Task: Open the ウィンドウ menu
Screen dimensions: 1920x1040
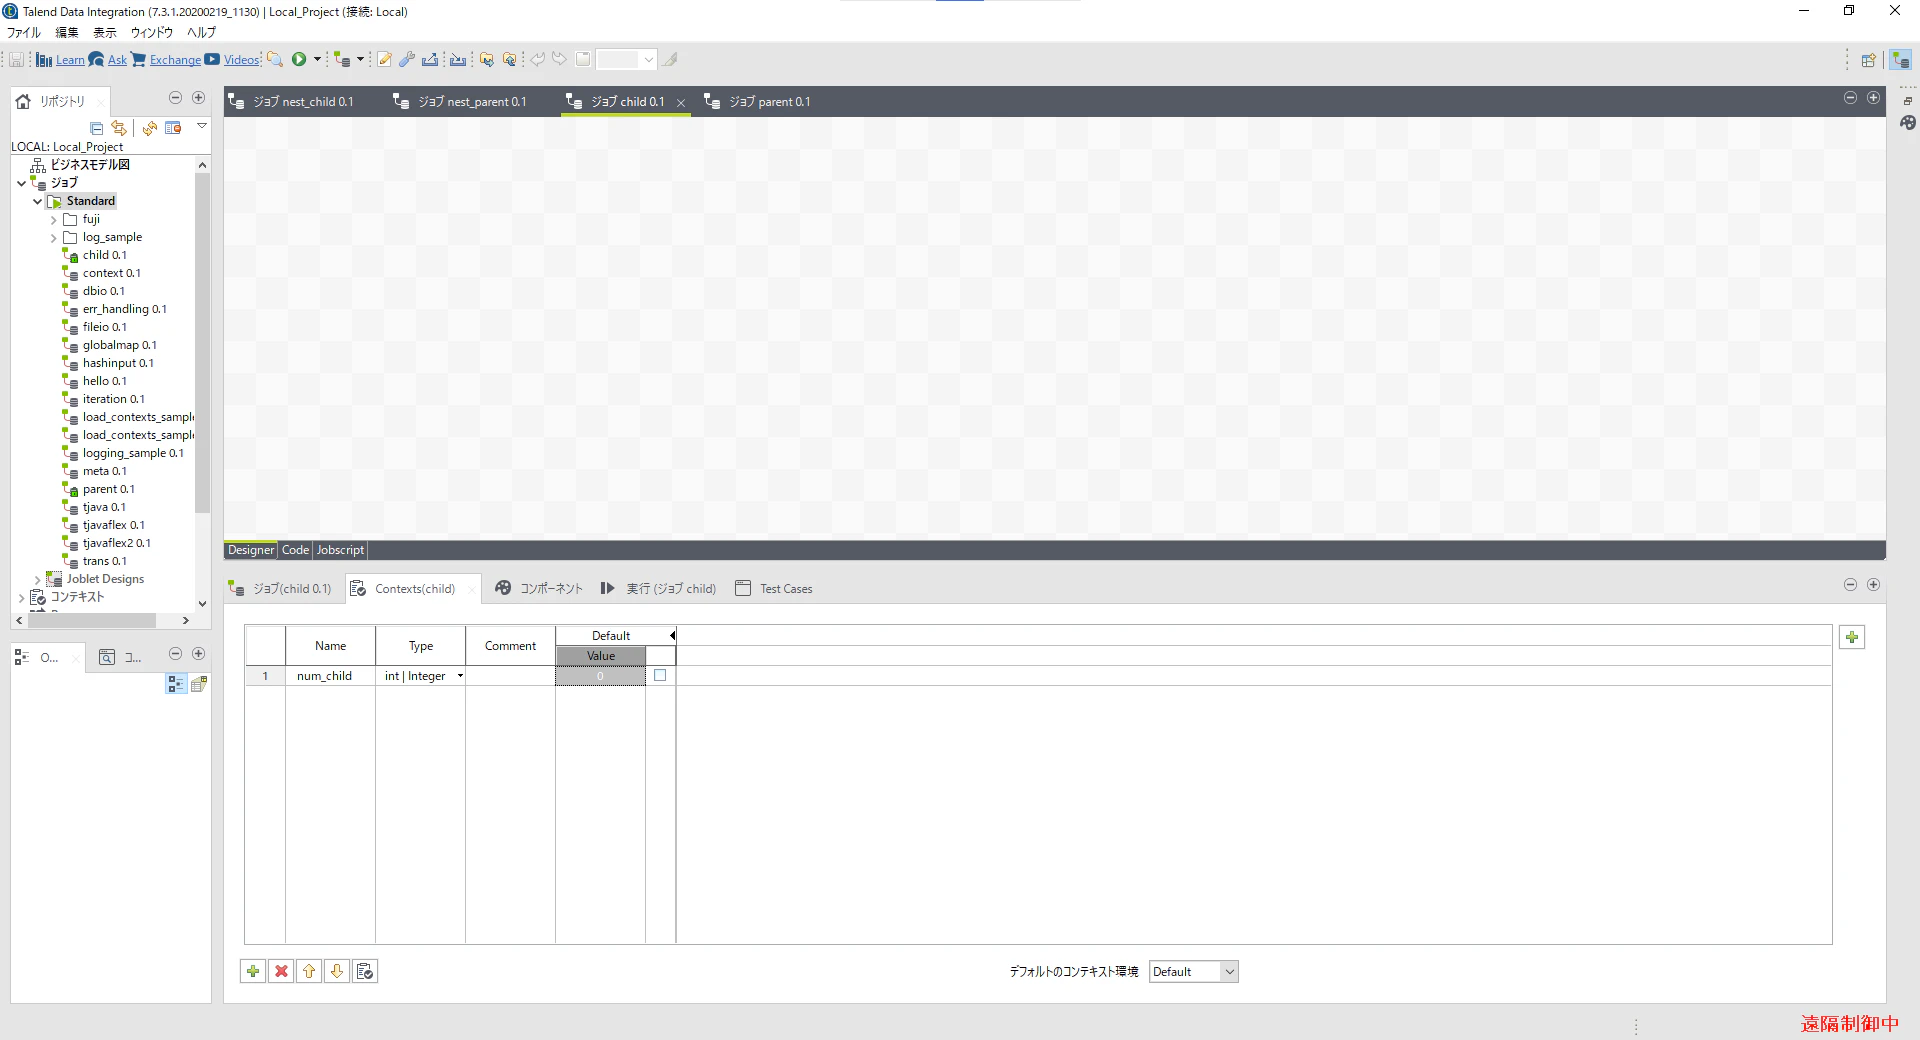Action: coord(152,32)
